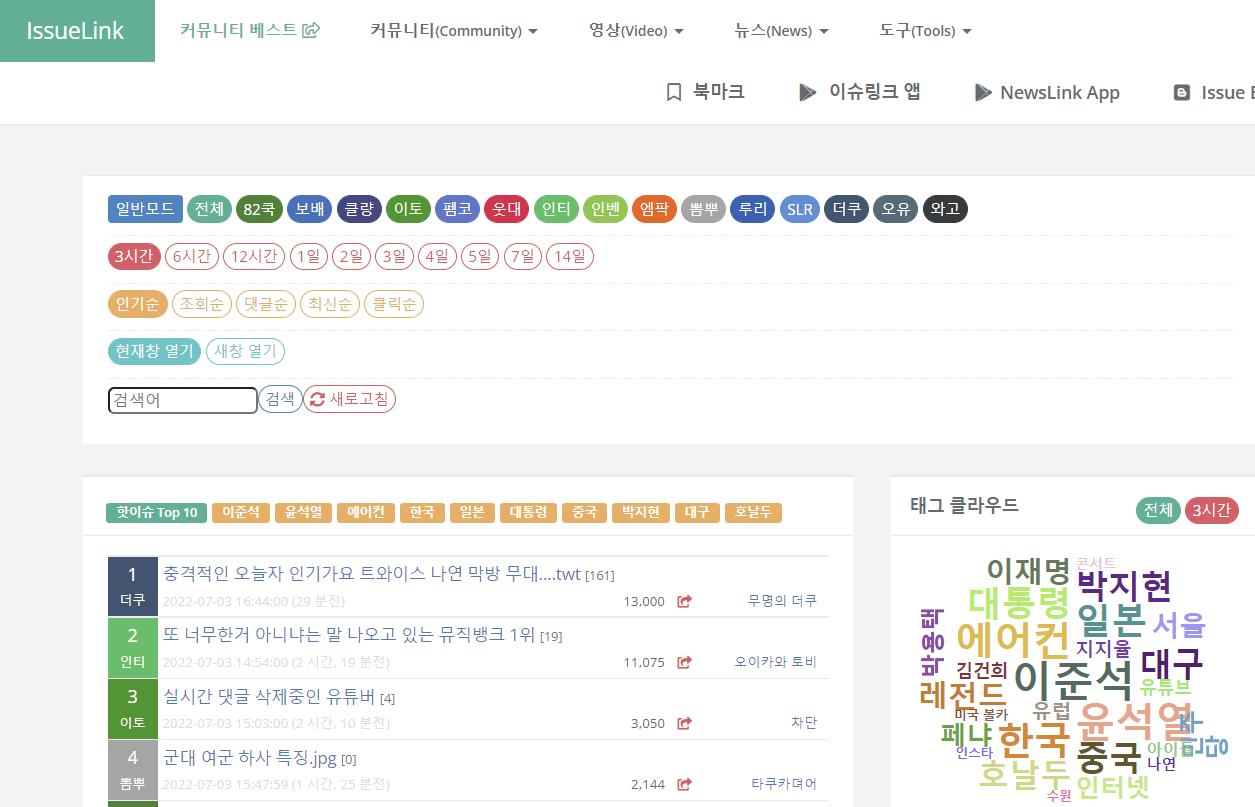The width and height of the screenshot is (1255, 807).
Task: Click share icon in rank 2 row
Action: pos(684,662)
